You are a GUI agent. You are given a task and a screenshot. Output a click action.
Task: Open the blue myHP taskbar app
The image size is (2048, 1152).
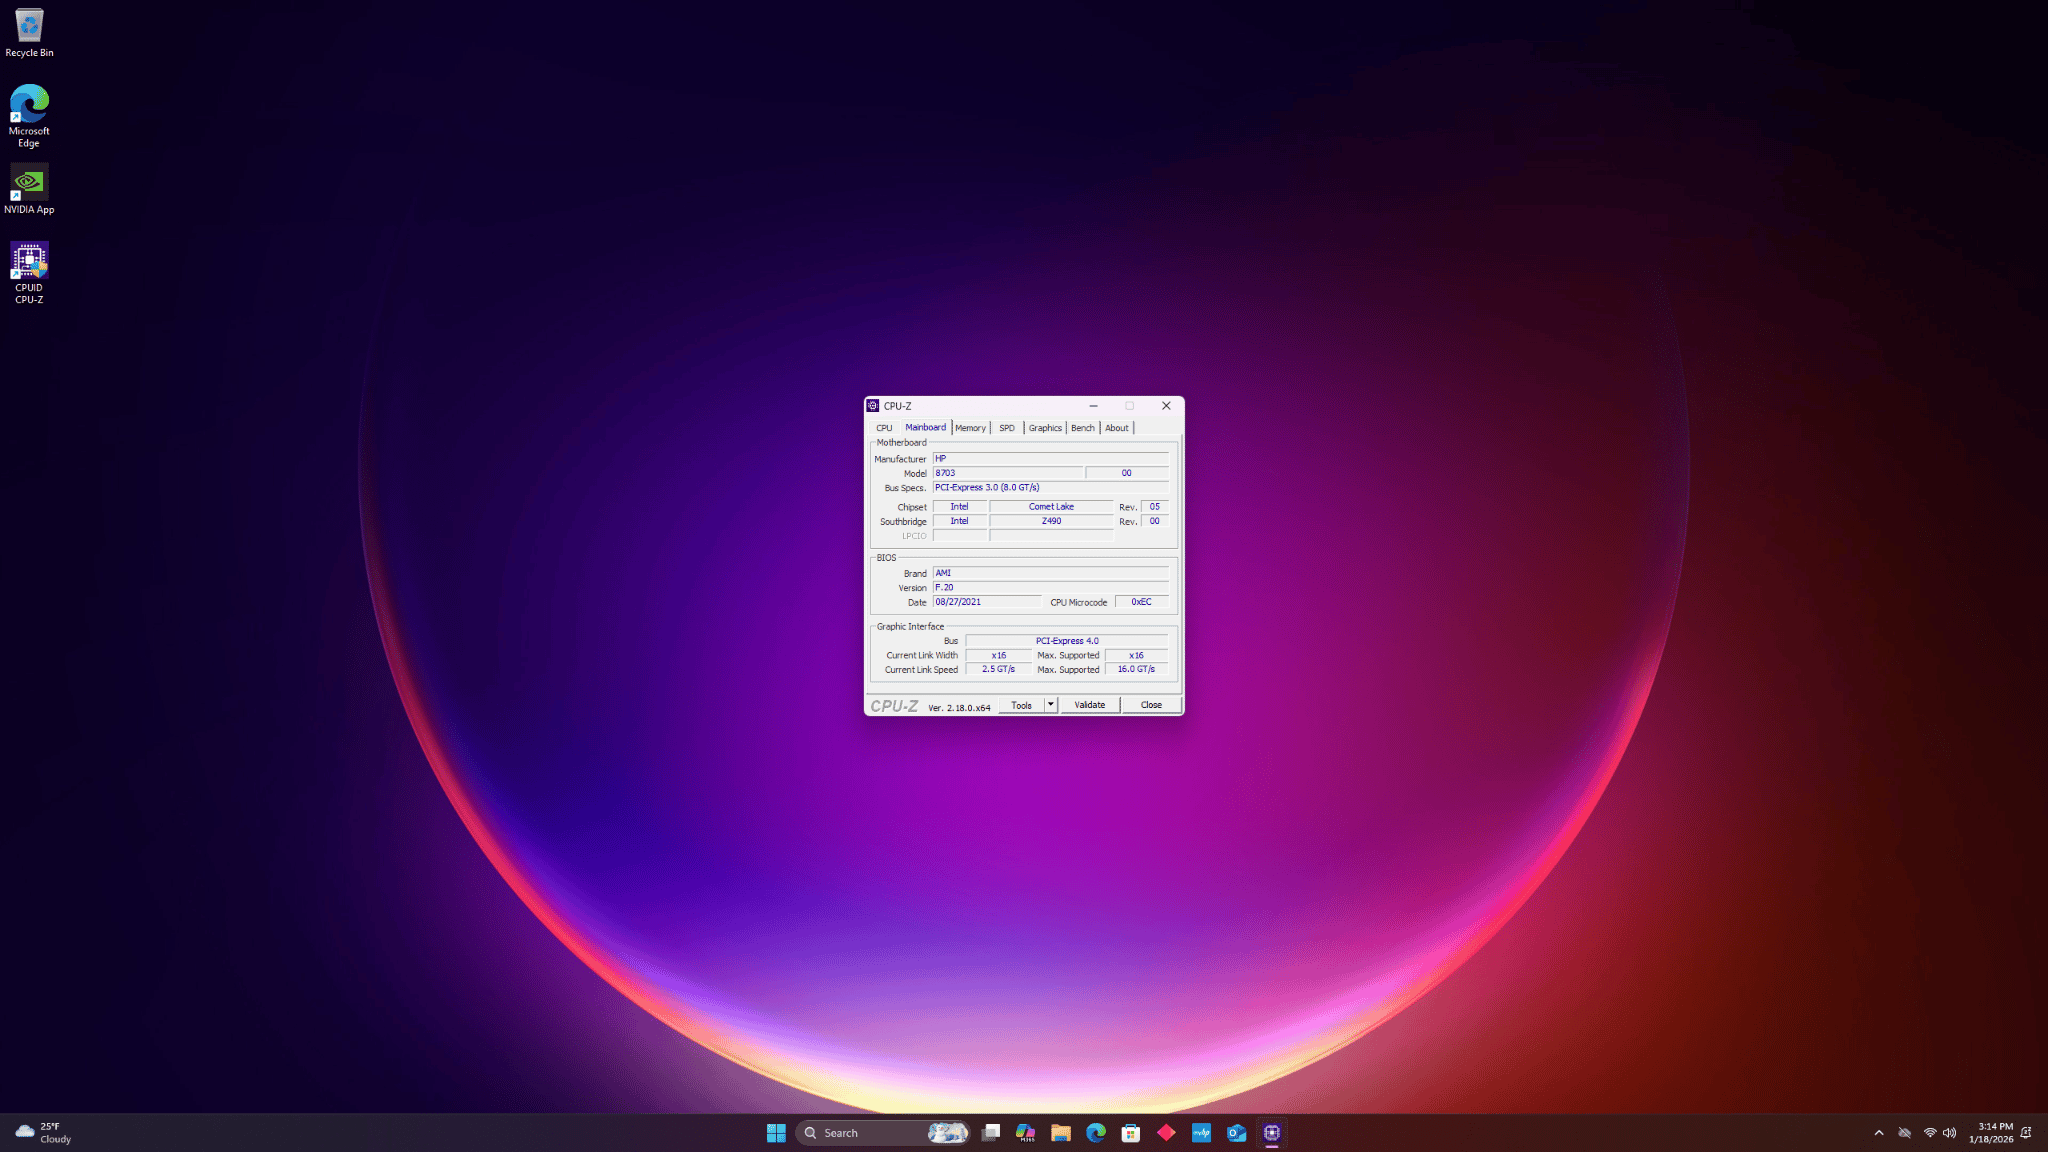click(1201, 1133)
